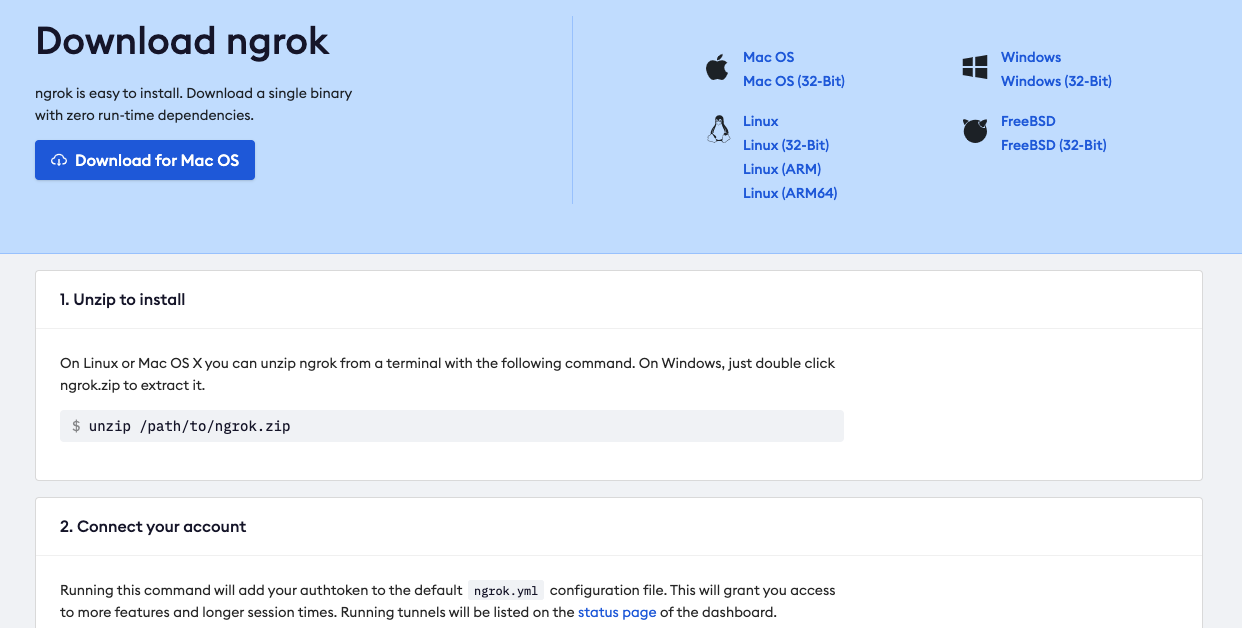The image size is (1242, 628).
Task: Click the Apple logo icon
Action: click(717, 68)
